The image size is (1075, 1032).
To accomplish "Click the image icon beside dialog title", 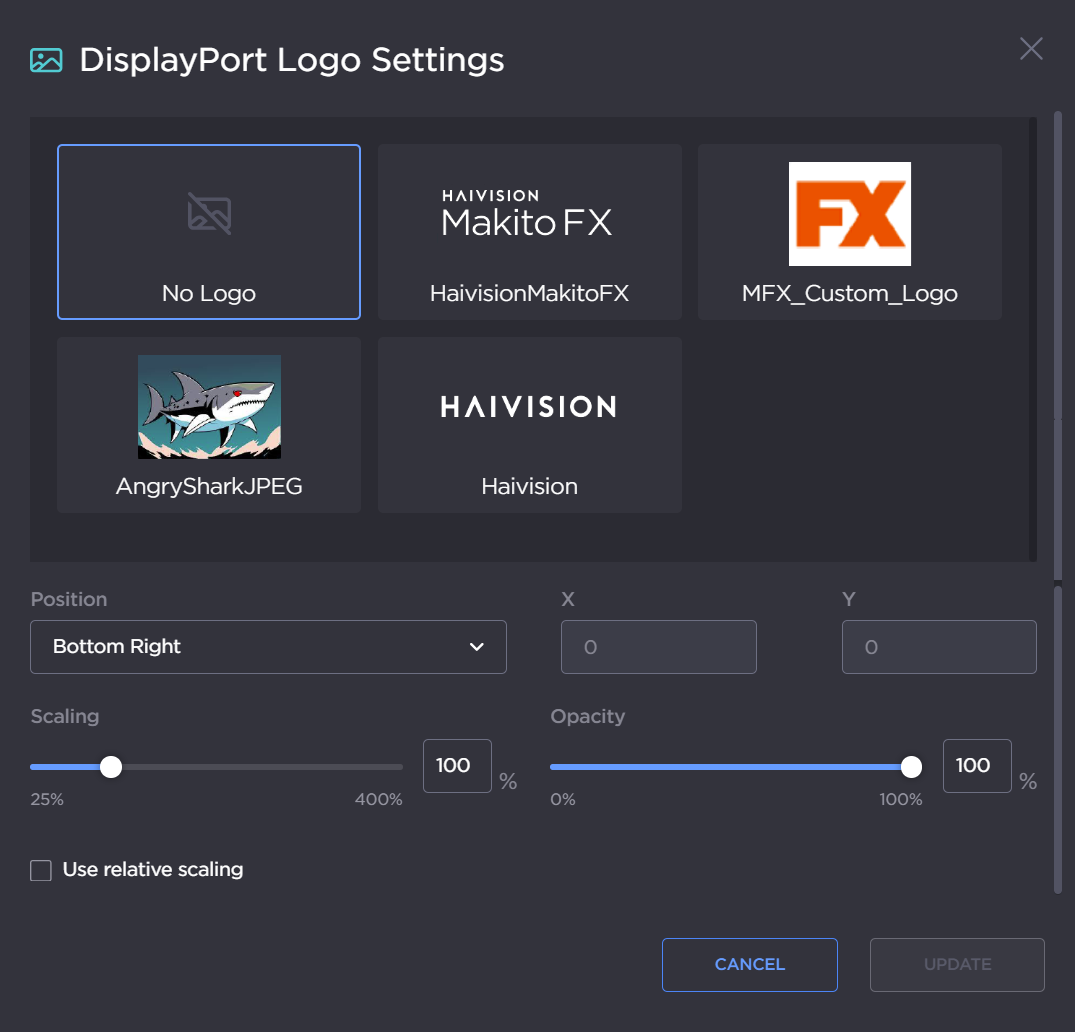I will pos(46,60).
